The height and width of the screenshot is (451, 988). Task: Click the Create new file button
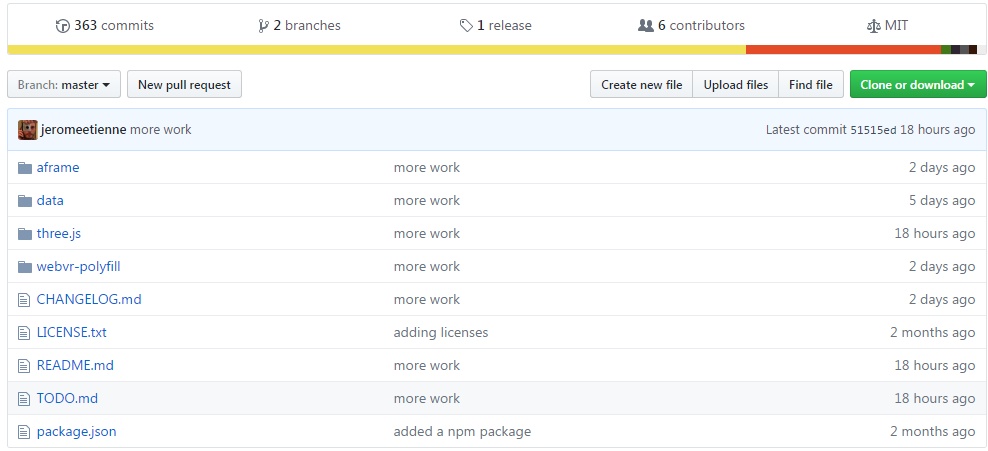(x=641, y=85)
